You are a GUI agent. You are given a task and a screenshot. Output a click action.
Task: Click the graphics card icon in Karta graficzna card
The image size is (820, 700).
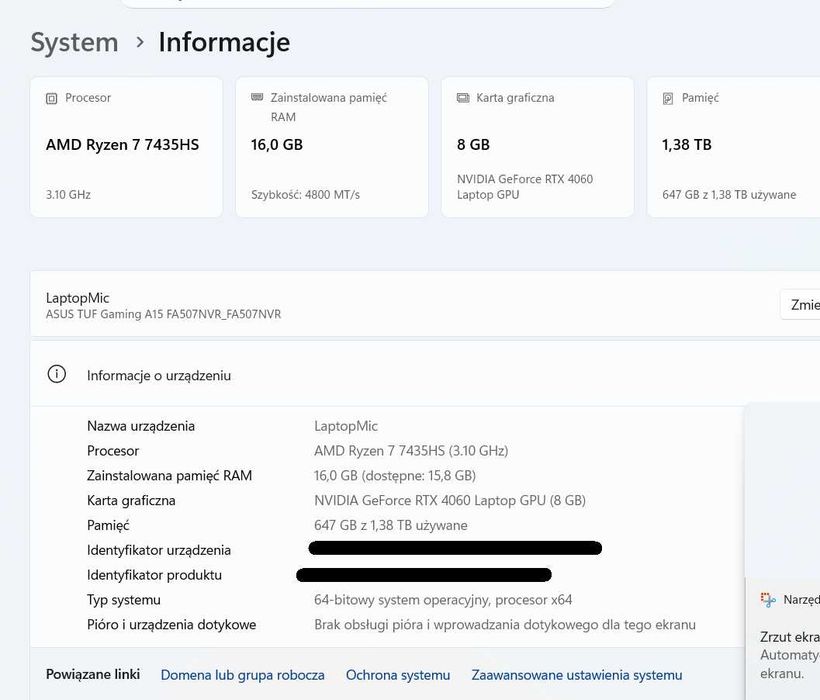[463, 98]
